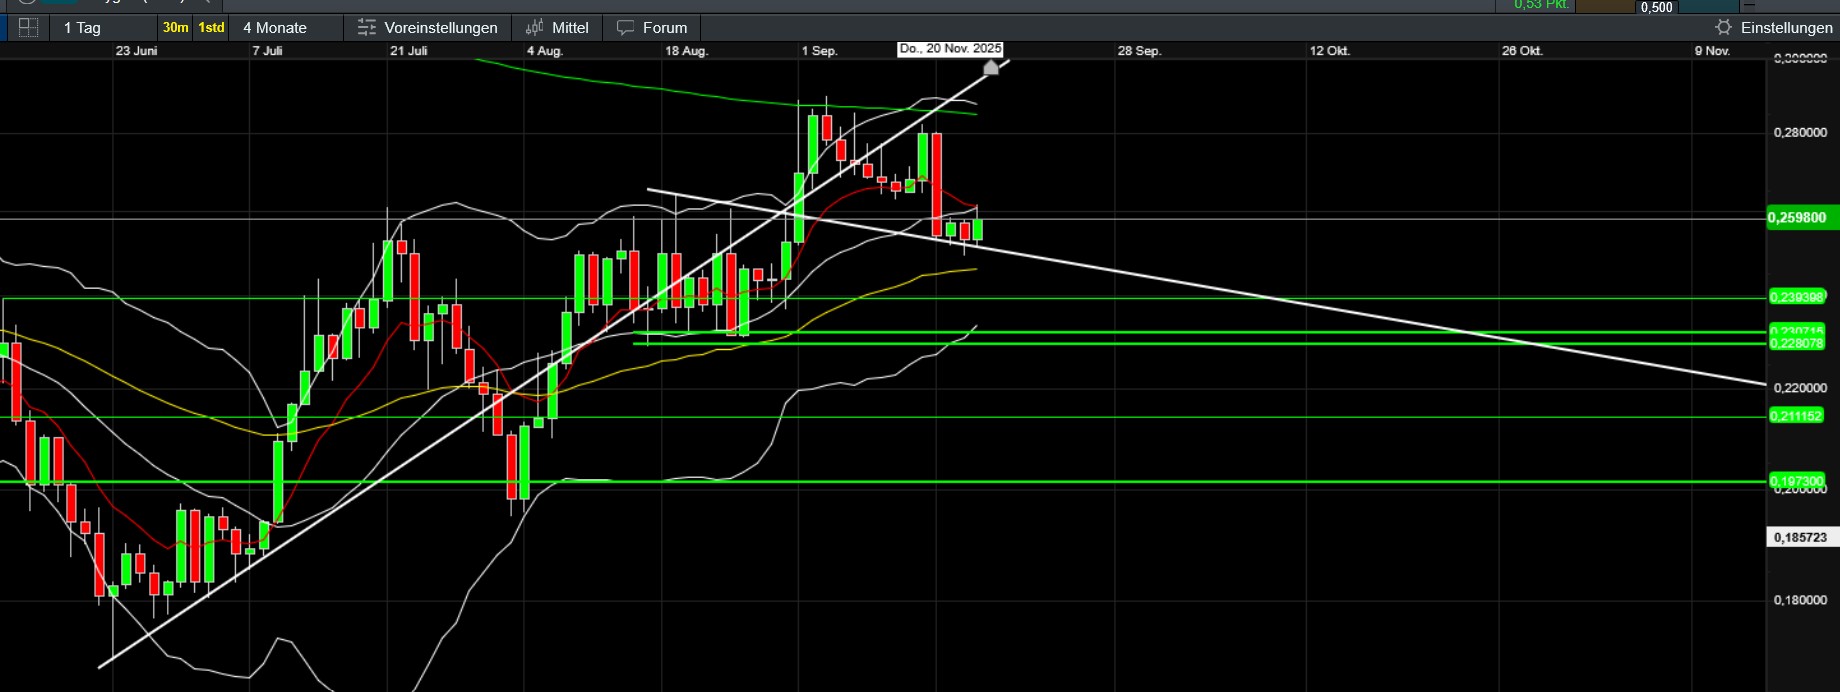1840x692 pixels.
Task: Click the candlestick icon beside Mittel
Action: click(535, 28)
